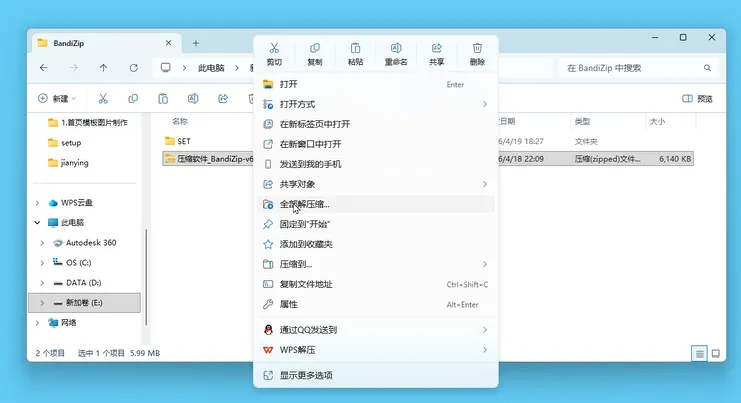Select Autodesk 360 in navigation pane
The width and height of the screenshot is (741, 403).
(85, 242)
